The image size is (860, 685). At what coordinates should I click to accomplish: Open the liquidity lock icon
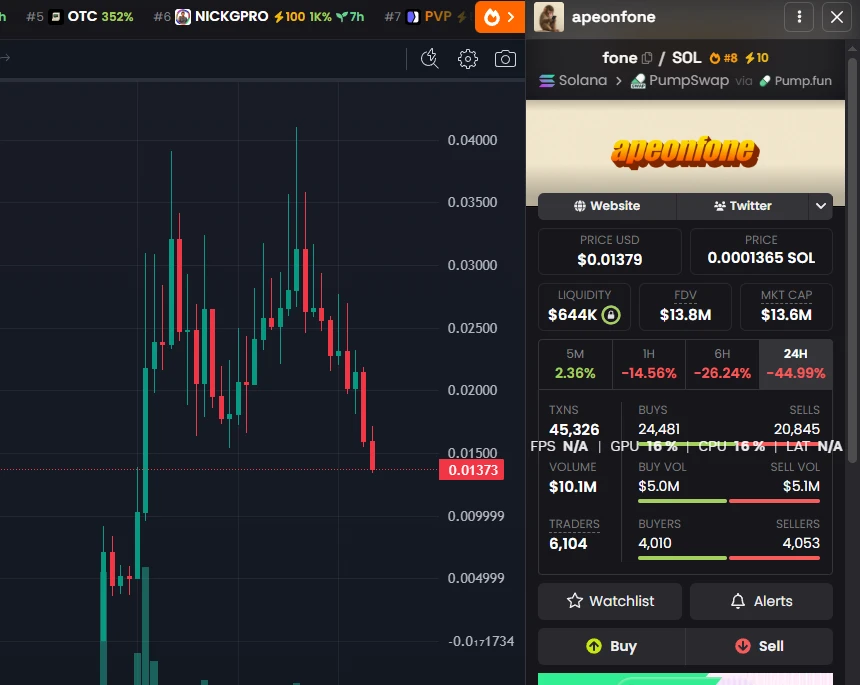point(610,315)
